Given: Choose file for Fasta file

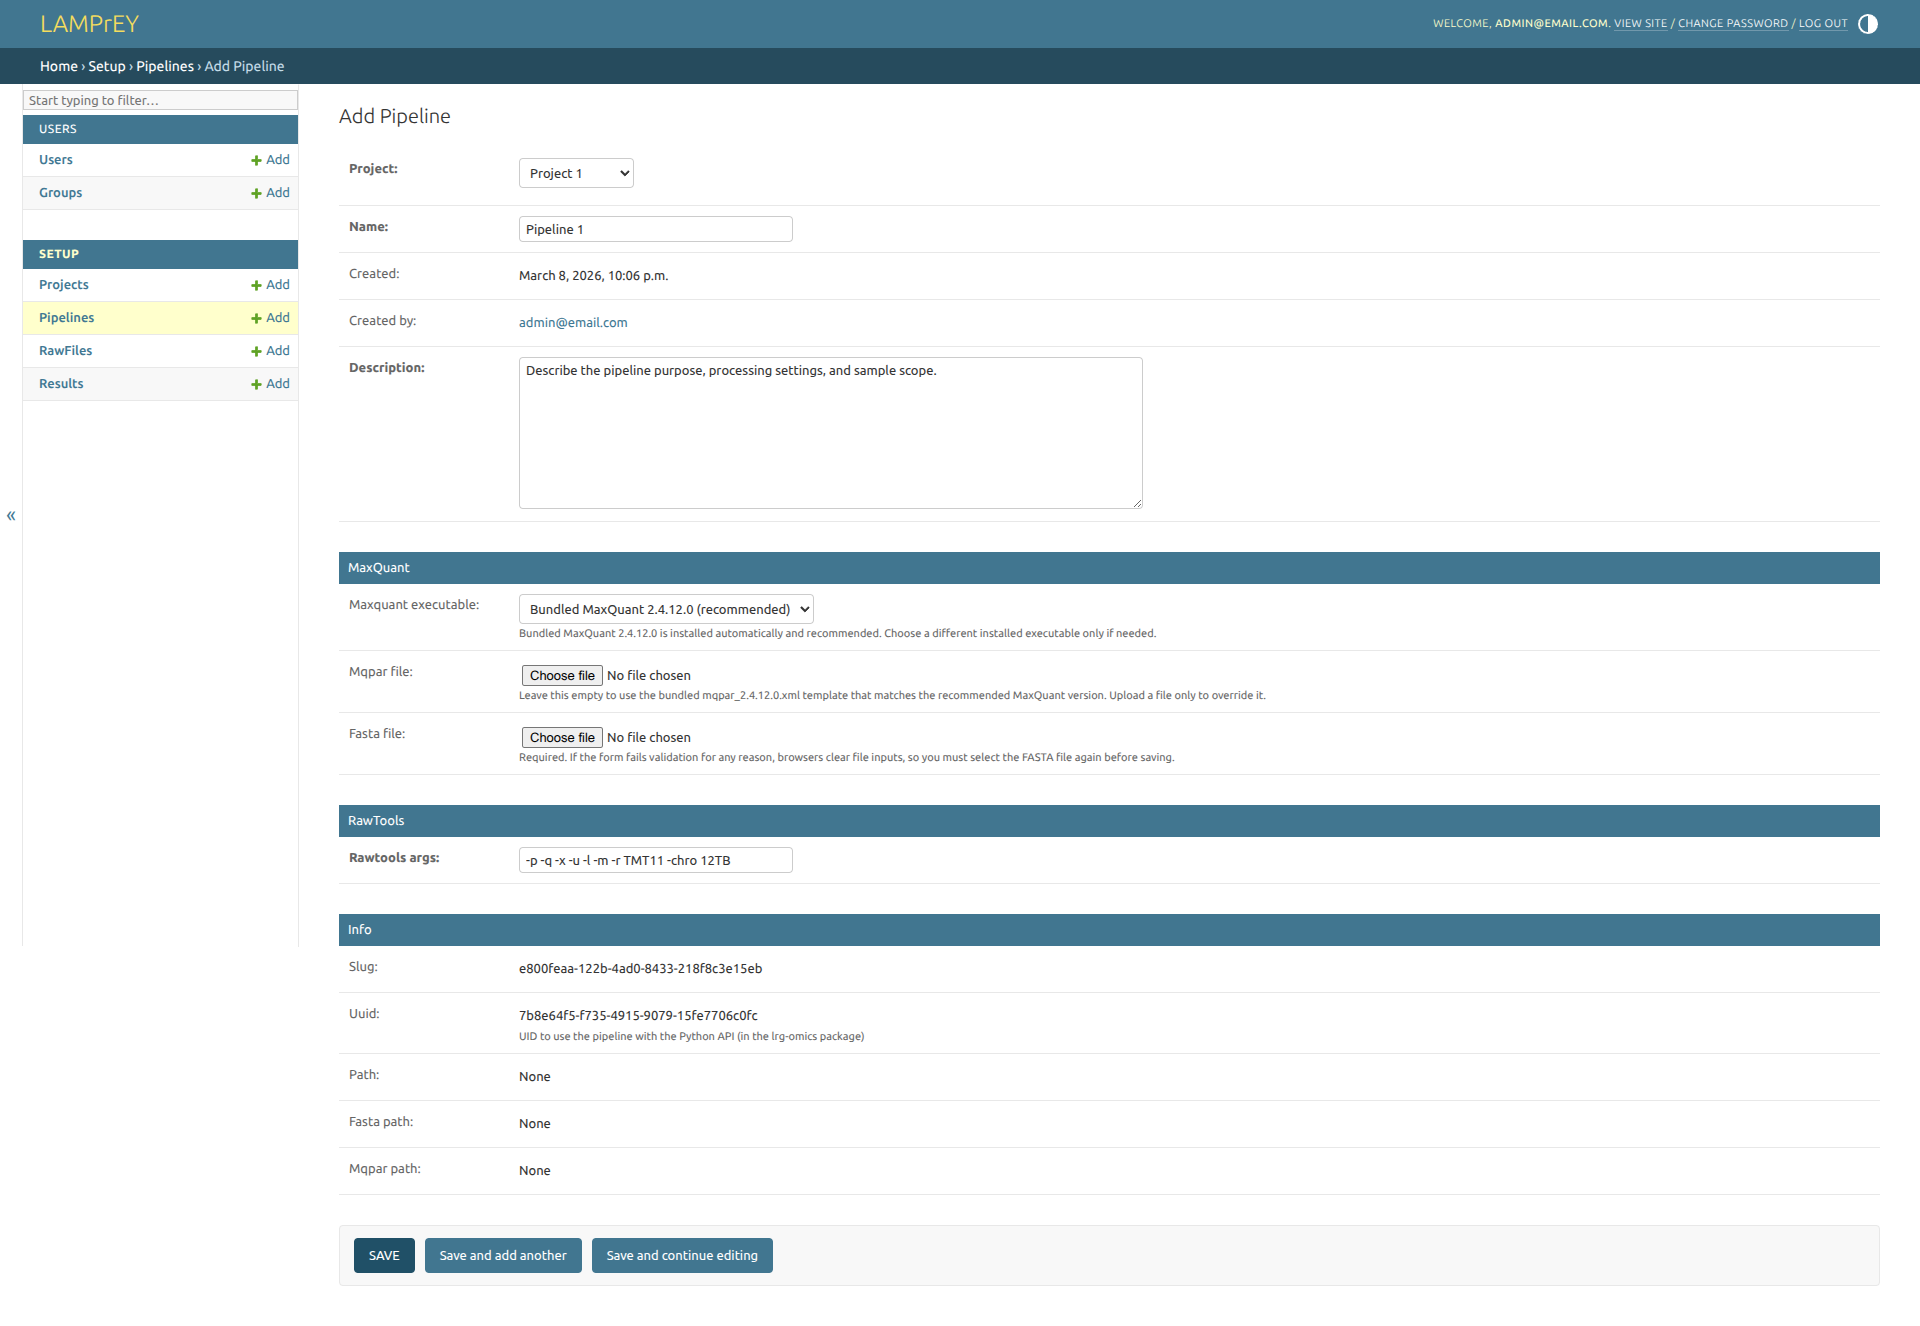Looking at the screenshot, I should pyautogui.click(x=562, y=738).
